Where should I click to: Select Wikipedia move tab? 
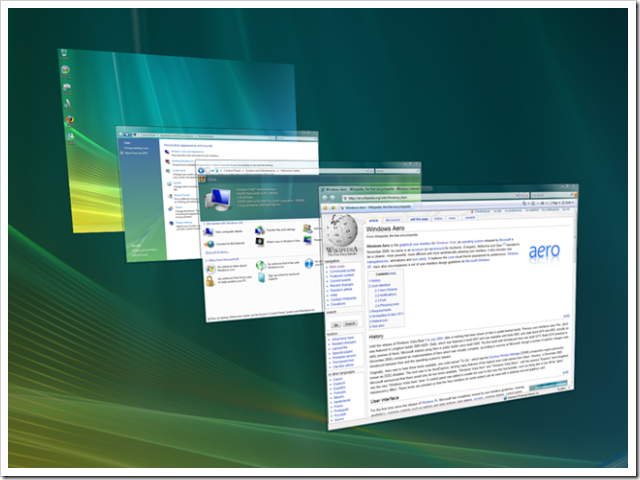(451, 218)
